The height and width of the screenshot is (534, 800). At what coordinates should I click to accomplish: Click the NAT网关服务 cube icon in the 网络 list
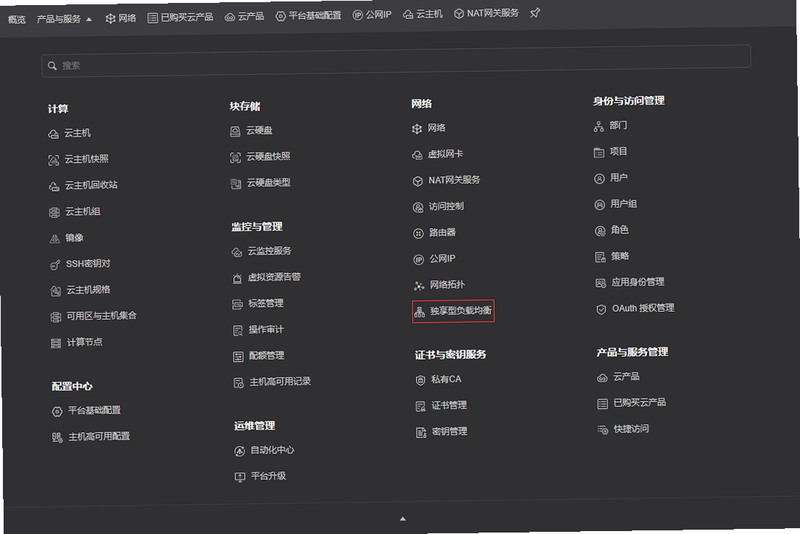tap(418, 181)
